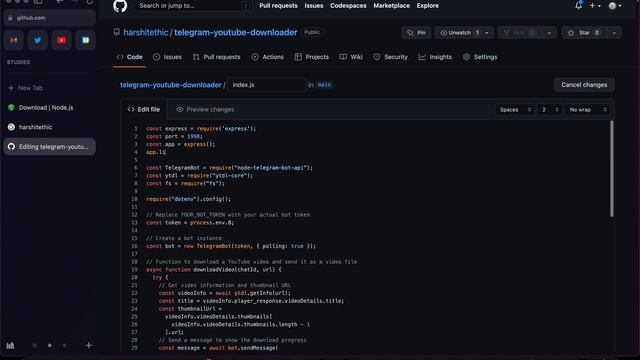Select the Edit file tab
The width and height of the screenshot is (640, 360).
[x=144, y=109]
